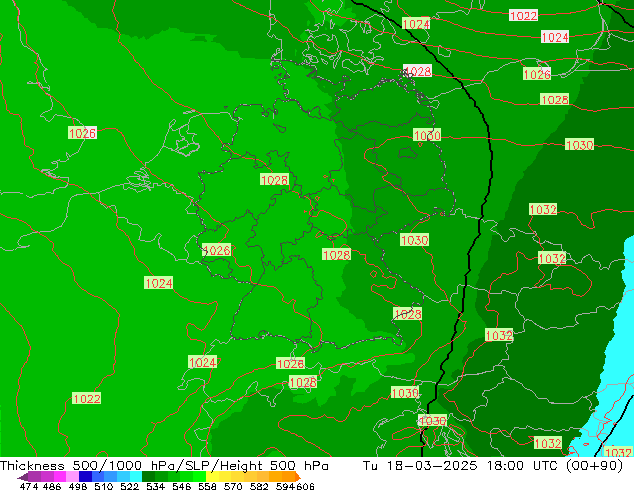Click the 'SLP' text in the title
The height and width of the screenshot is (490, 634).
199,466
